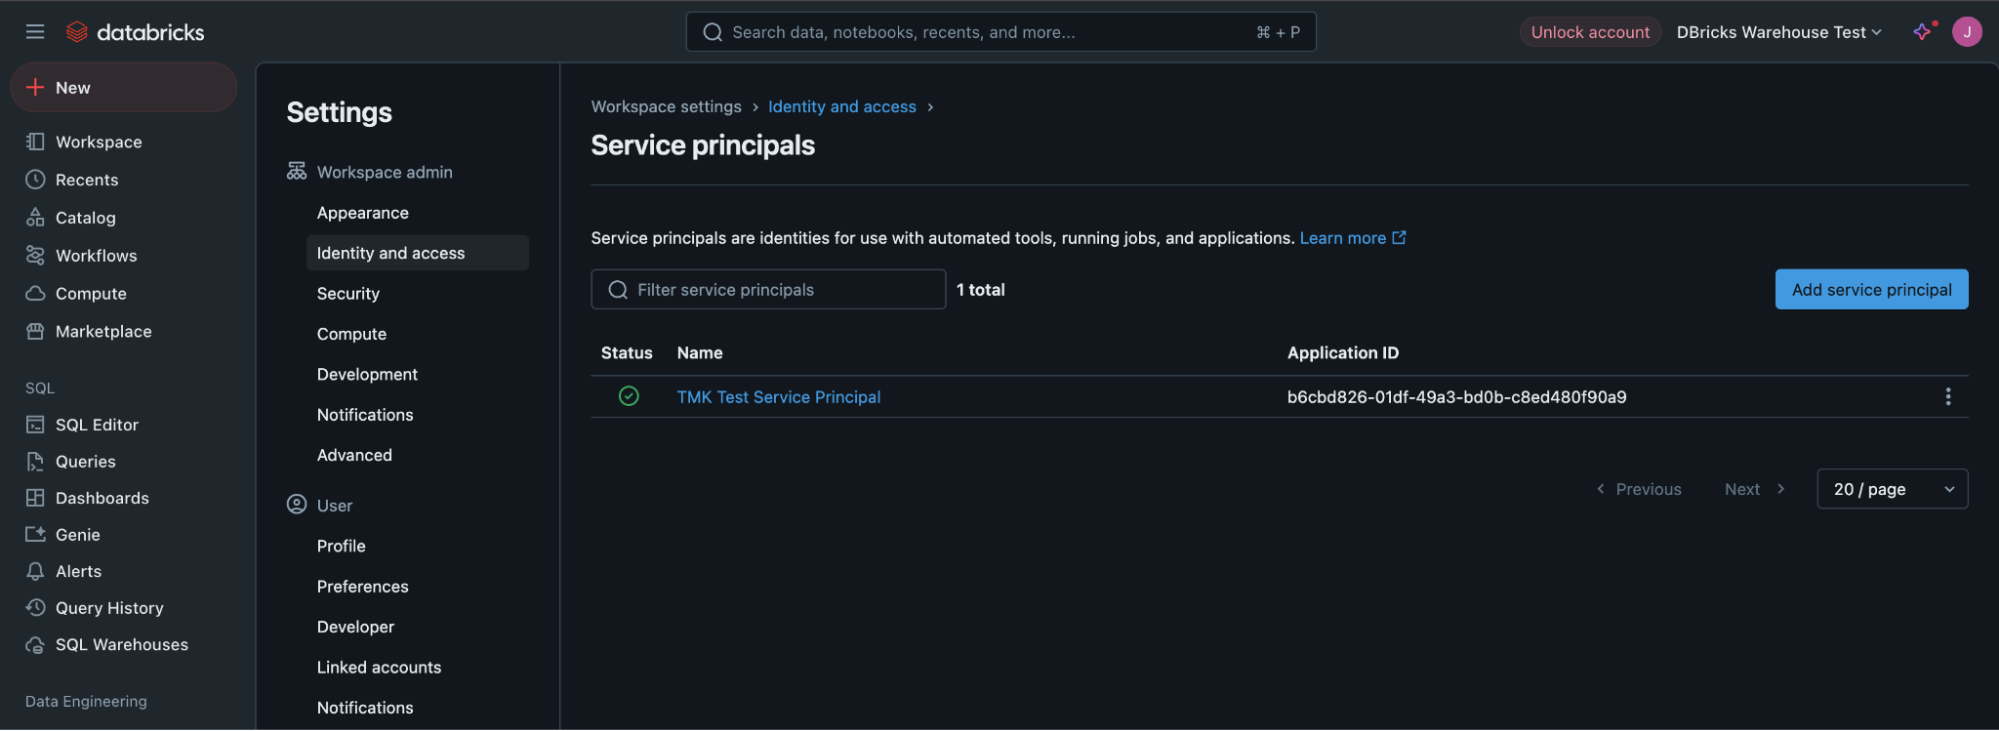Click the Queries file icon
The width and height of the screenshot is (1999, 731).
click(35, 462)
